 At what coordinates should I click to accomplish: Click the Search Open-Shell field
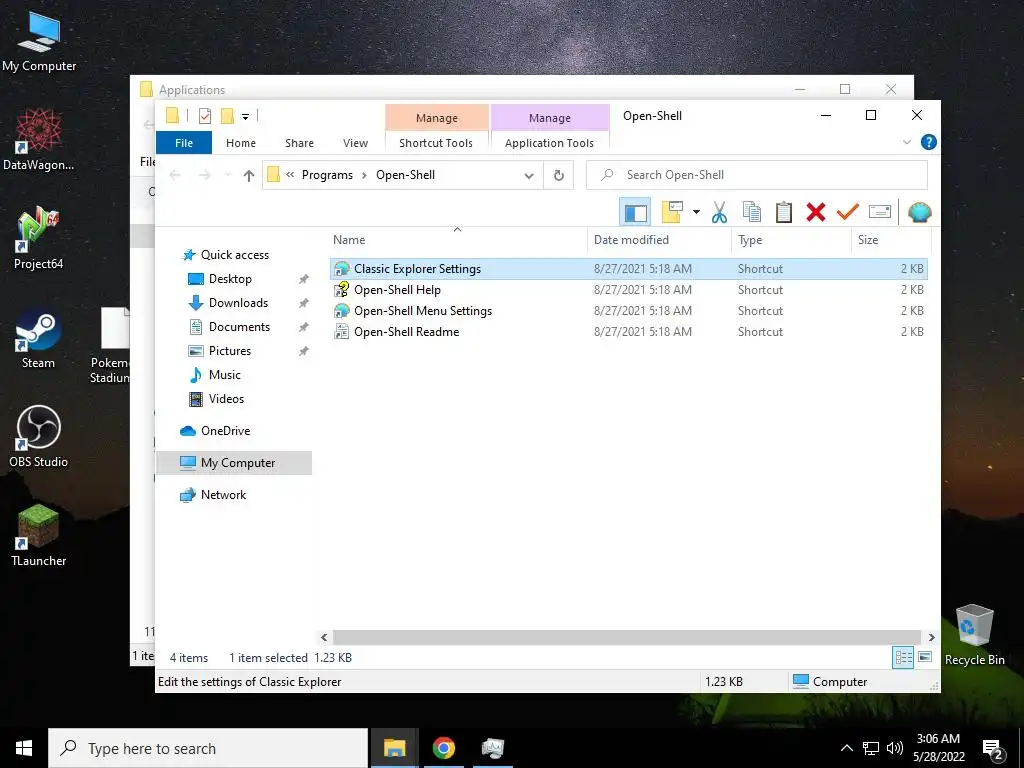757,175
